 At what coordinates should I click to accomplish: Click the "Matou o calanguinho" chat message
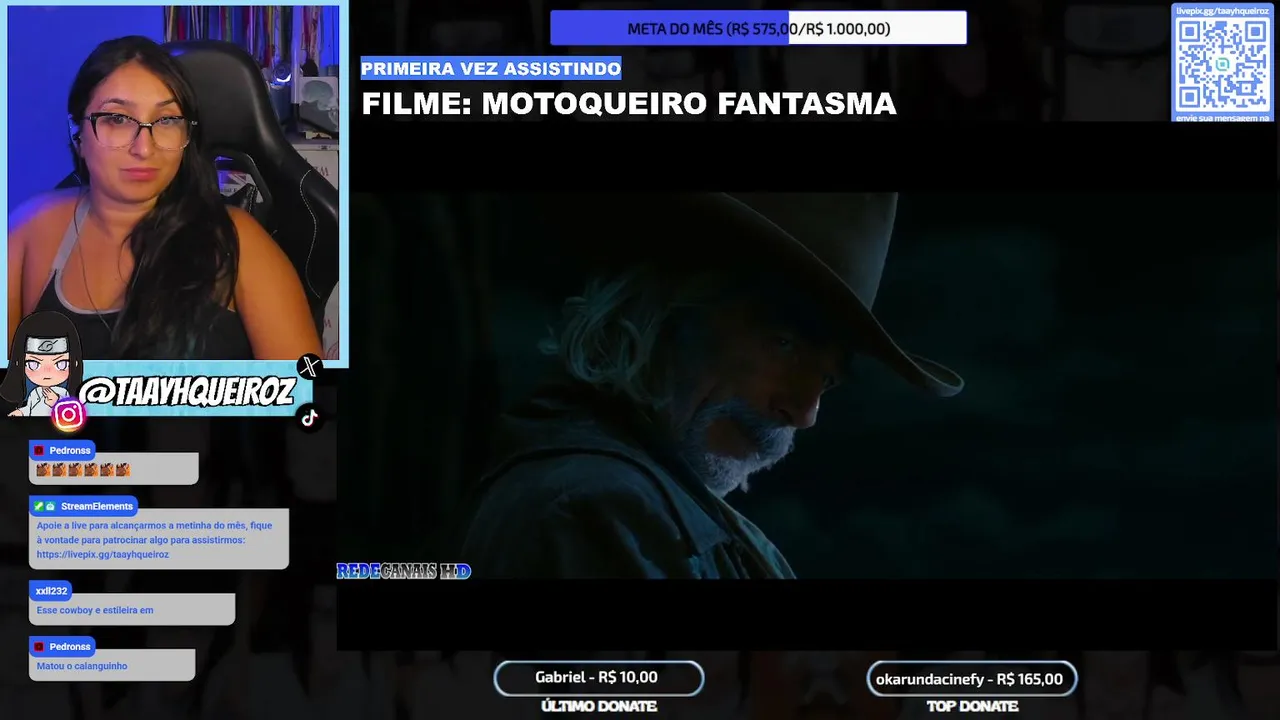pos(82,666)
